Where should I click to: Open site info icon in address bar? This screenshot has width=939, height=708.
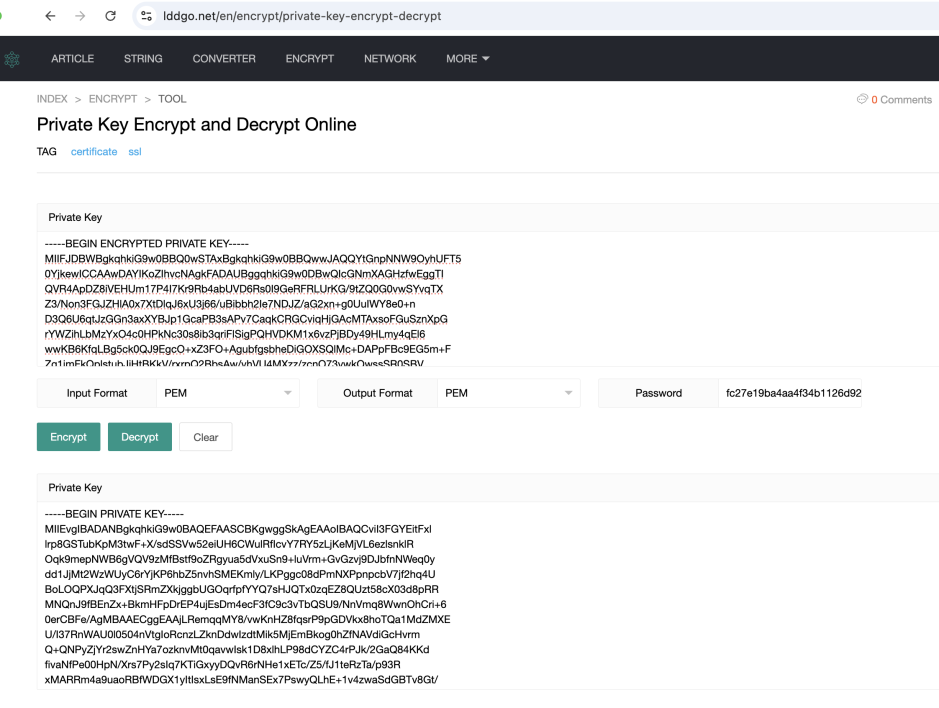147,16
